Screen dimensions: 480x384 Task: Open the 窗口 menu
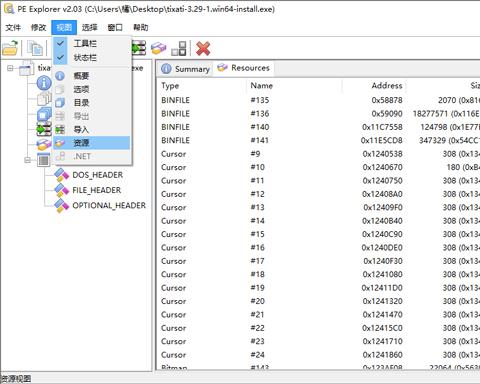click(115, 27)
